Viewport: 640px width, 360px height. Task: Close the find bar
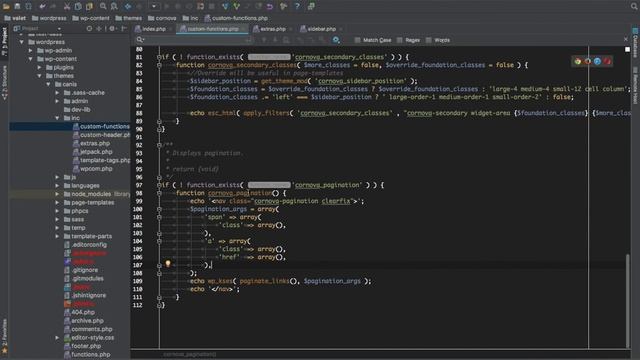(x=626, y=39)
